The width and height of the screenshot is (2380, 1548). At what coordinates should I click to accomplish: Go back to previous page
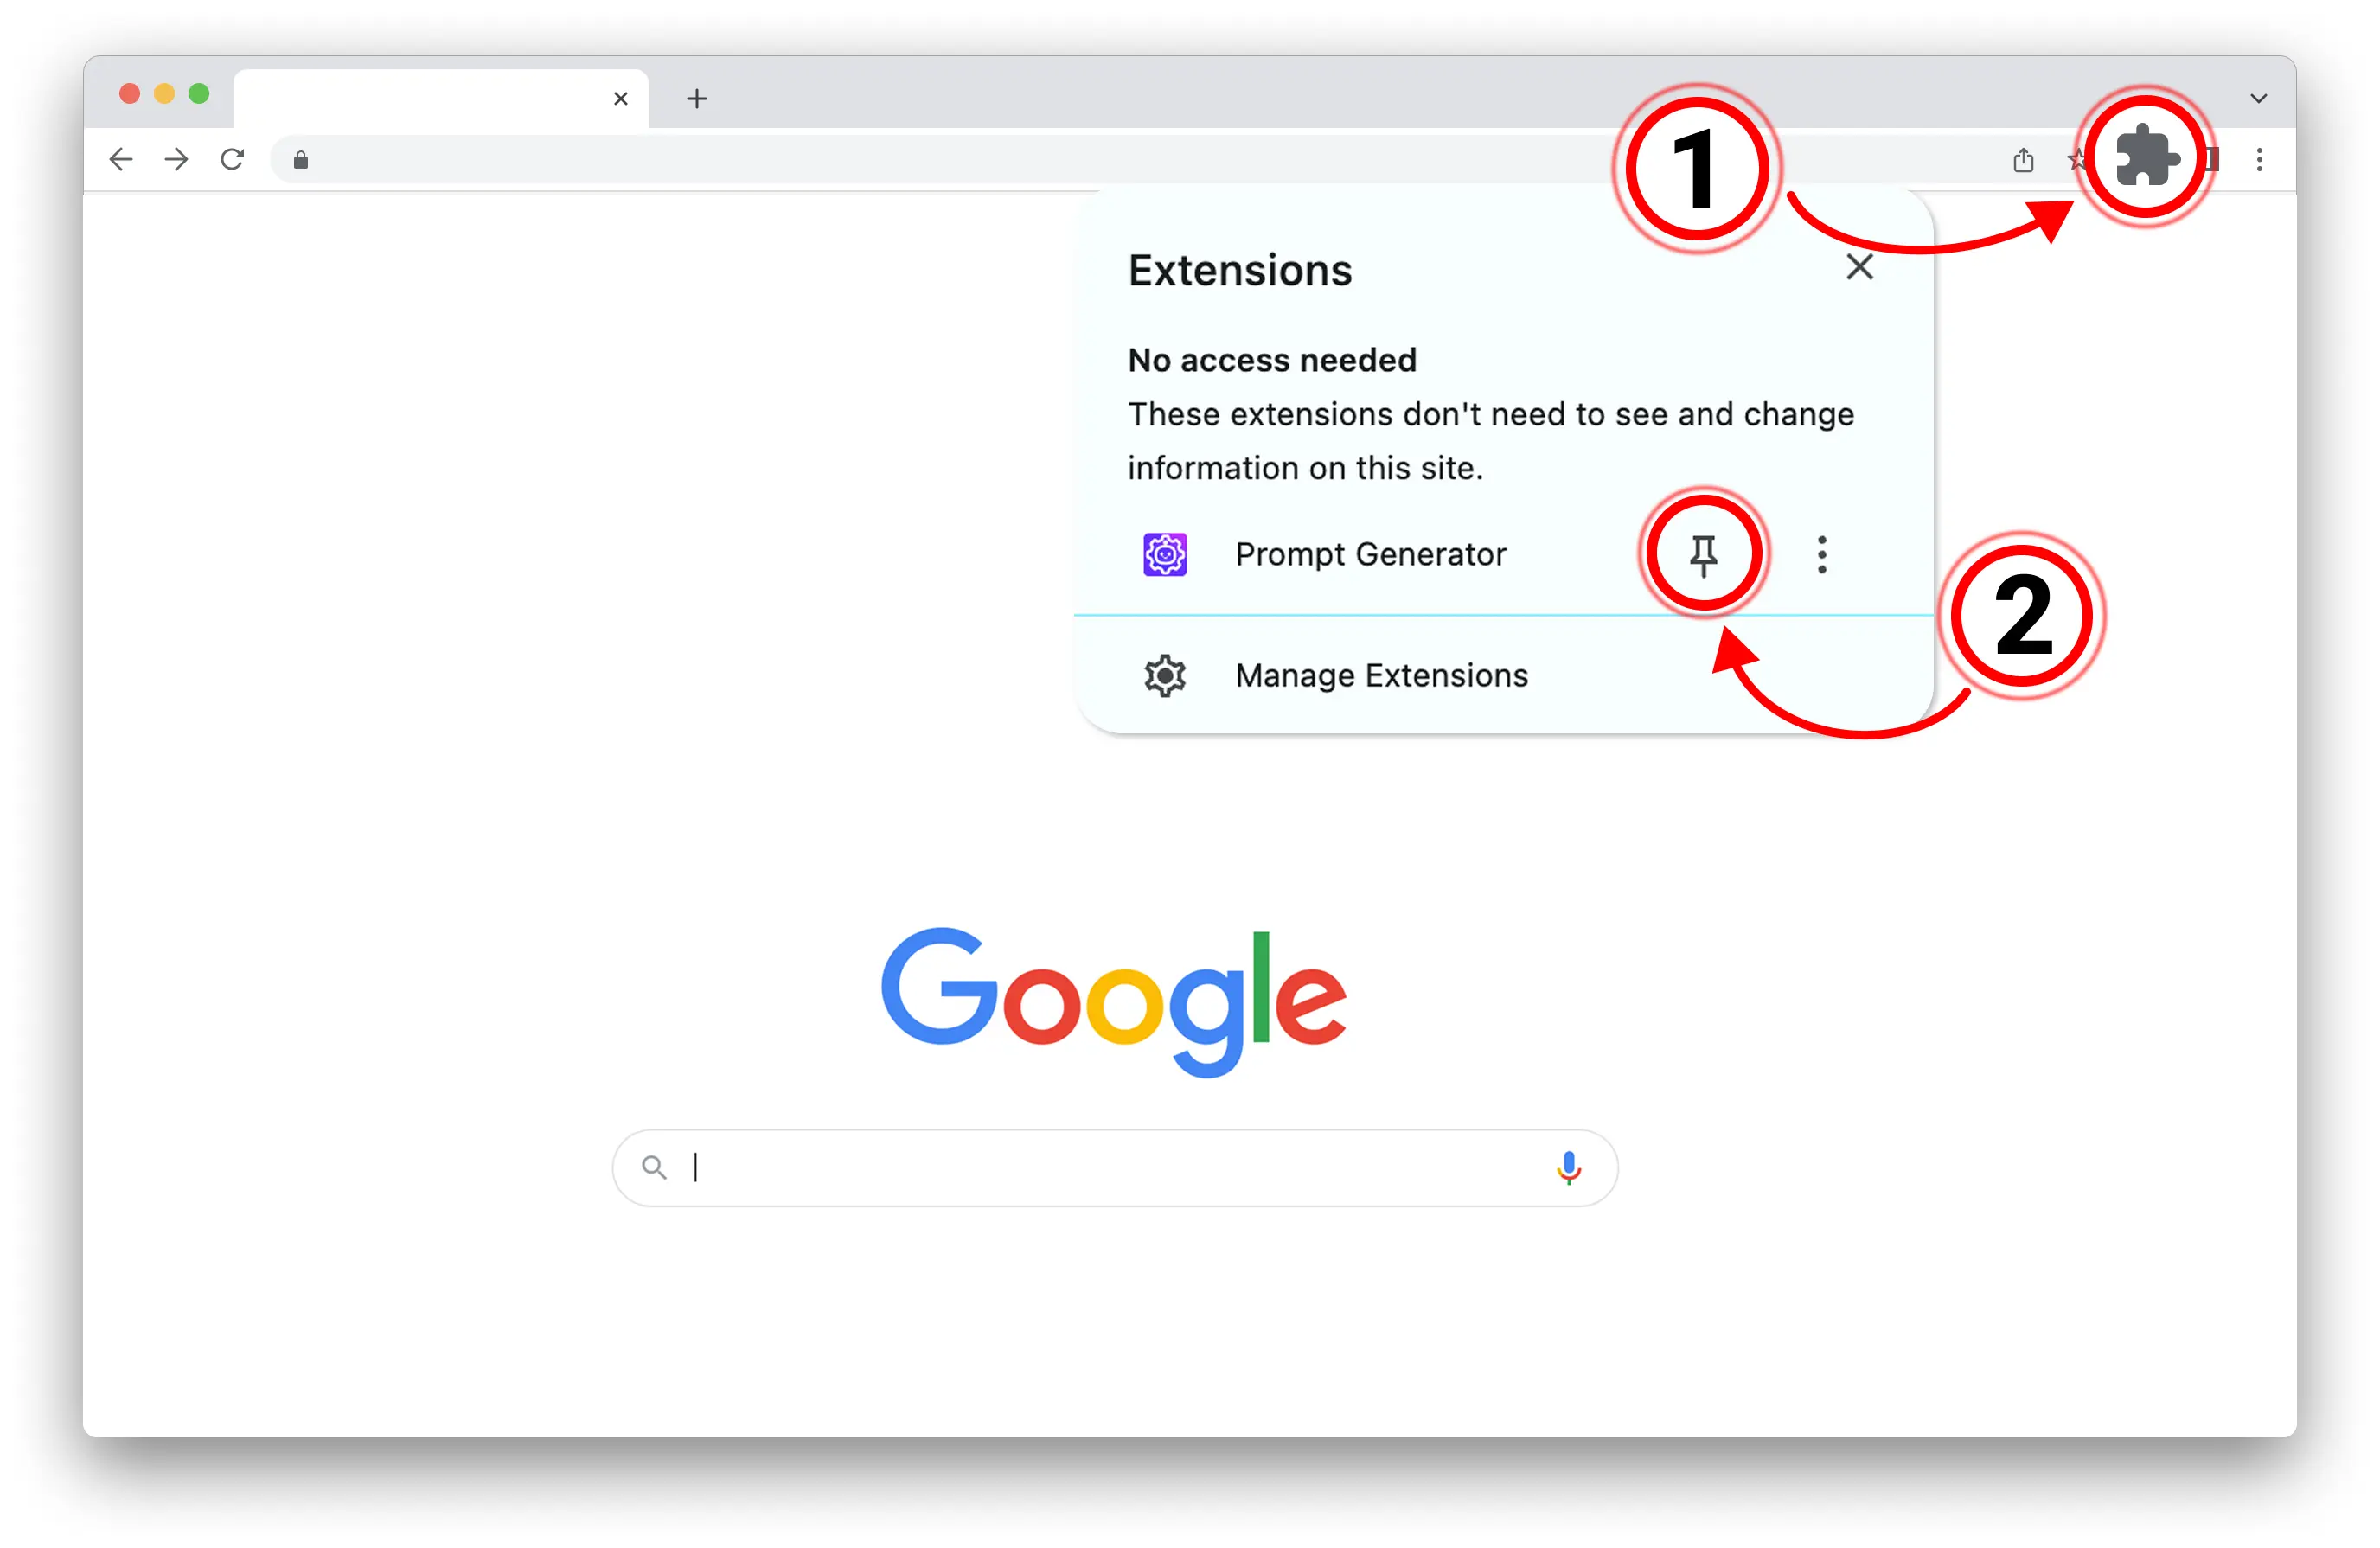point(121,159)
